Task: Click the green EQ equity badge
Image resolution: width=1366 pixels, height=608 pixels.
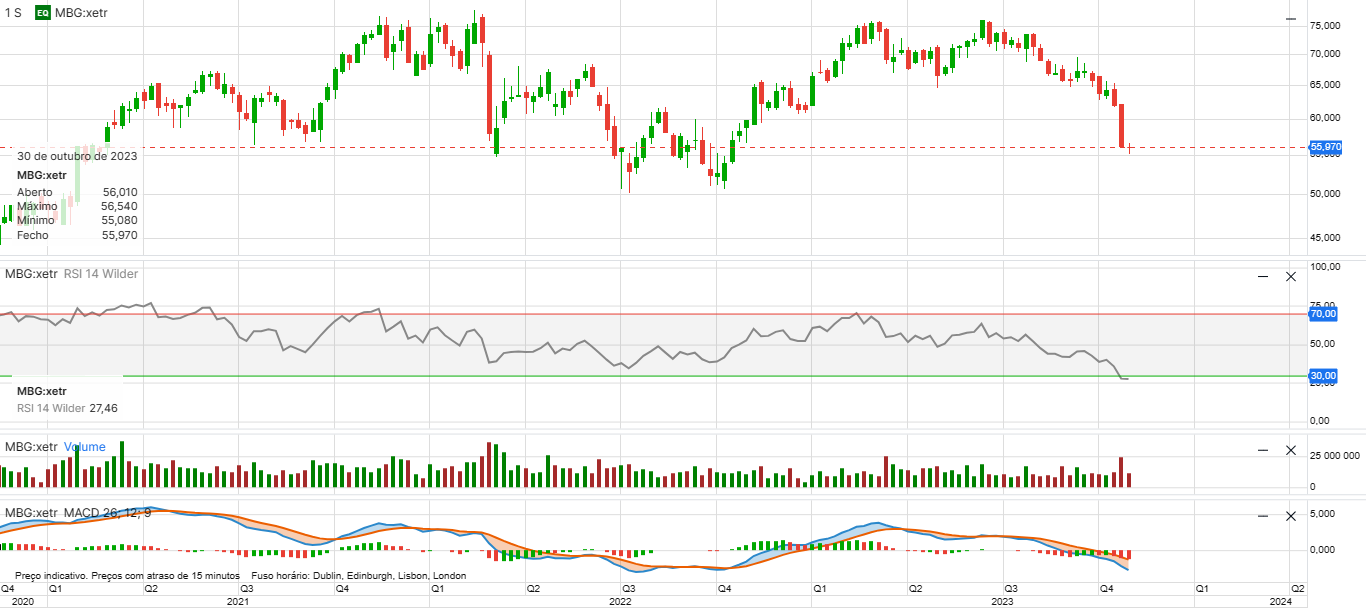Action: click(x=43, y=13)
